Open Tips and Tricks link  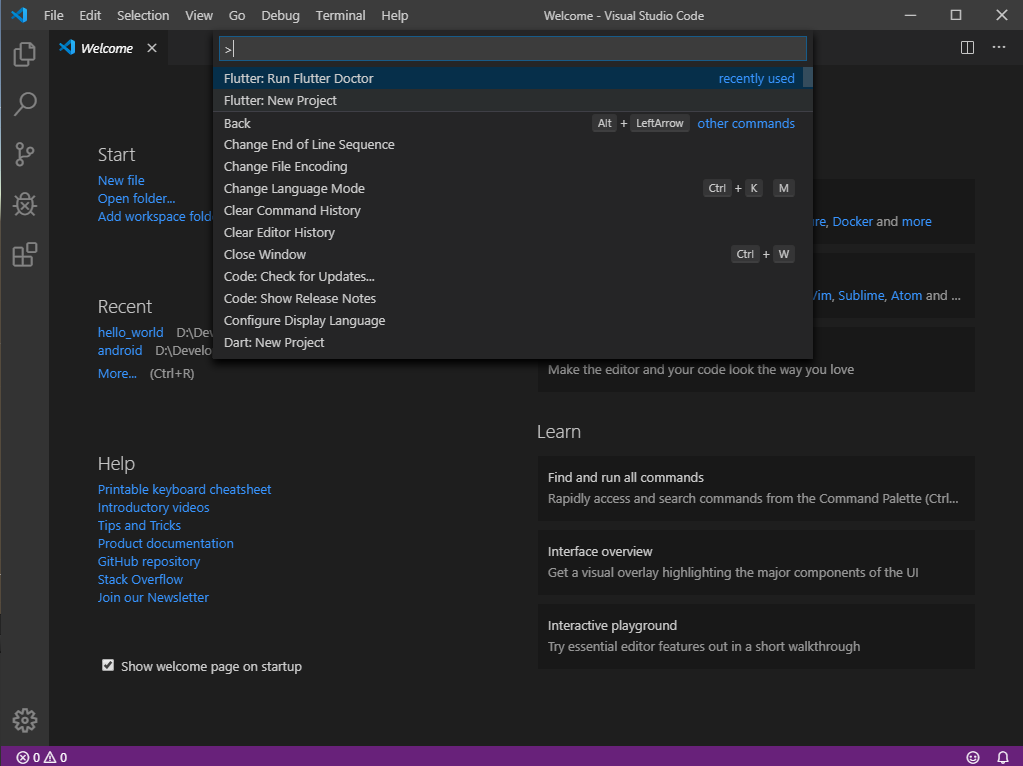pos(139,525)
